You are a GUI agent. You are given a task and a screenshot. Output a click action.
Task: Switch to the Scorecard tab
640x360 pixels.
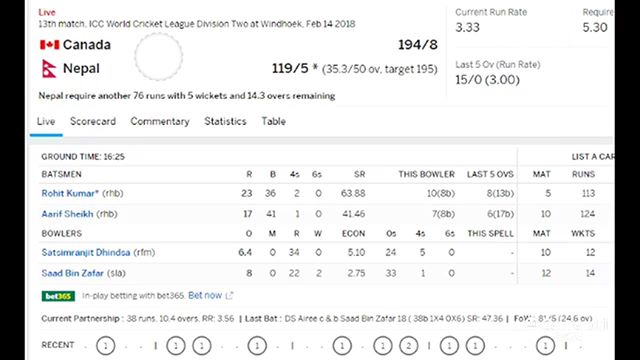(x=93, y=121)
